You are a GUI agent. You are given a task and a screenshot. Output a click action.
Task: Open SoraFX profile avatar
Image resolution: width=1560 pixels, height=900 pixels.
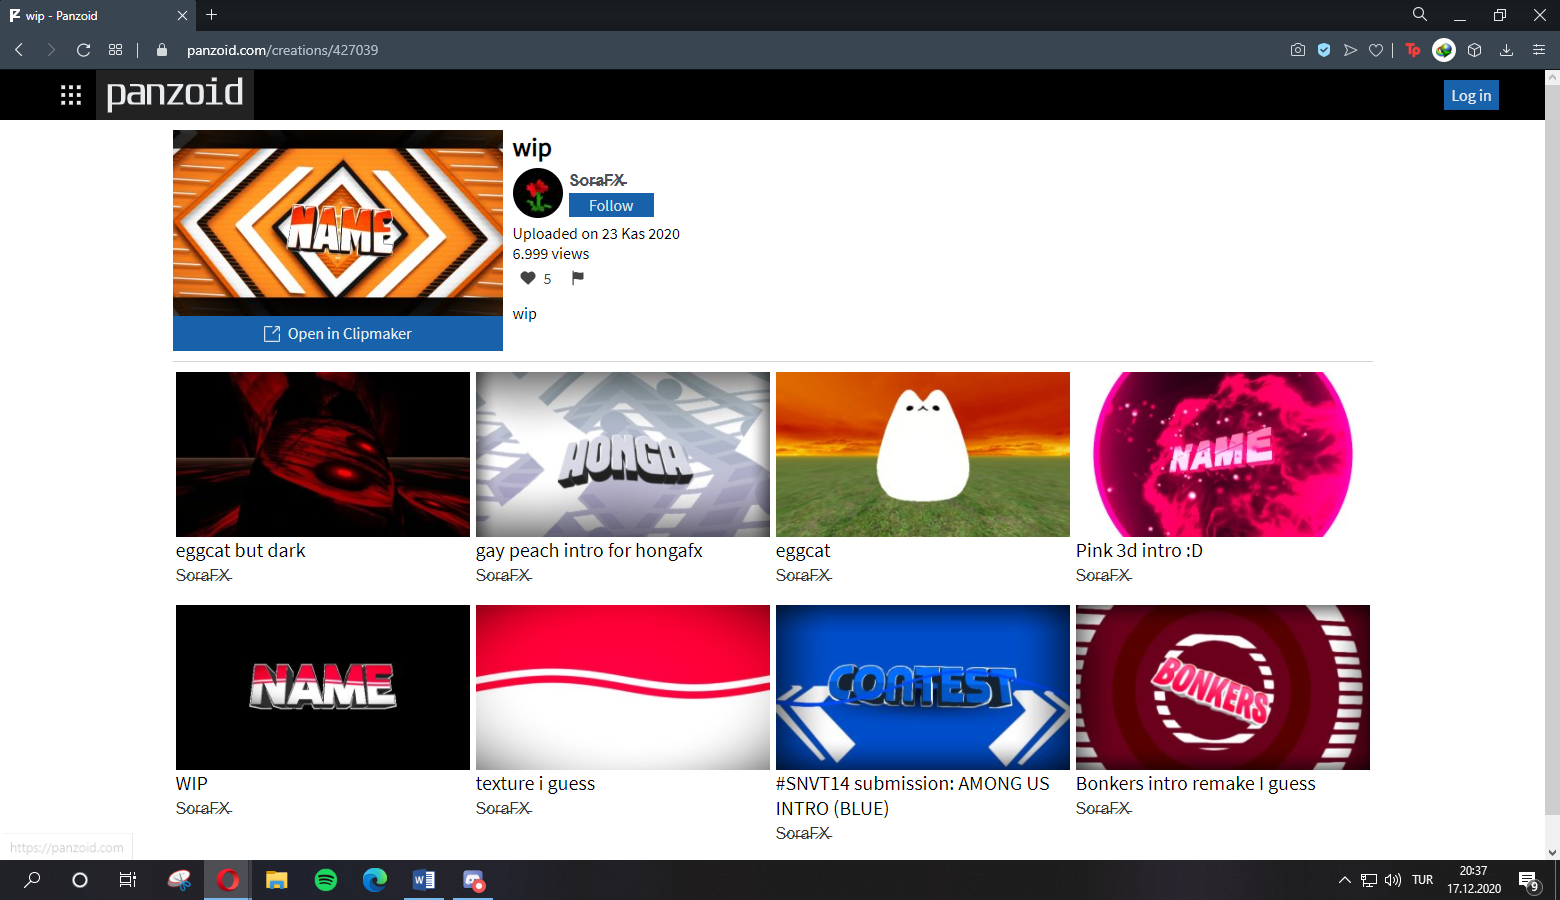coord(538,193)
